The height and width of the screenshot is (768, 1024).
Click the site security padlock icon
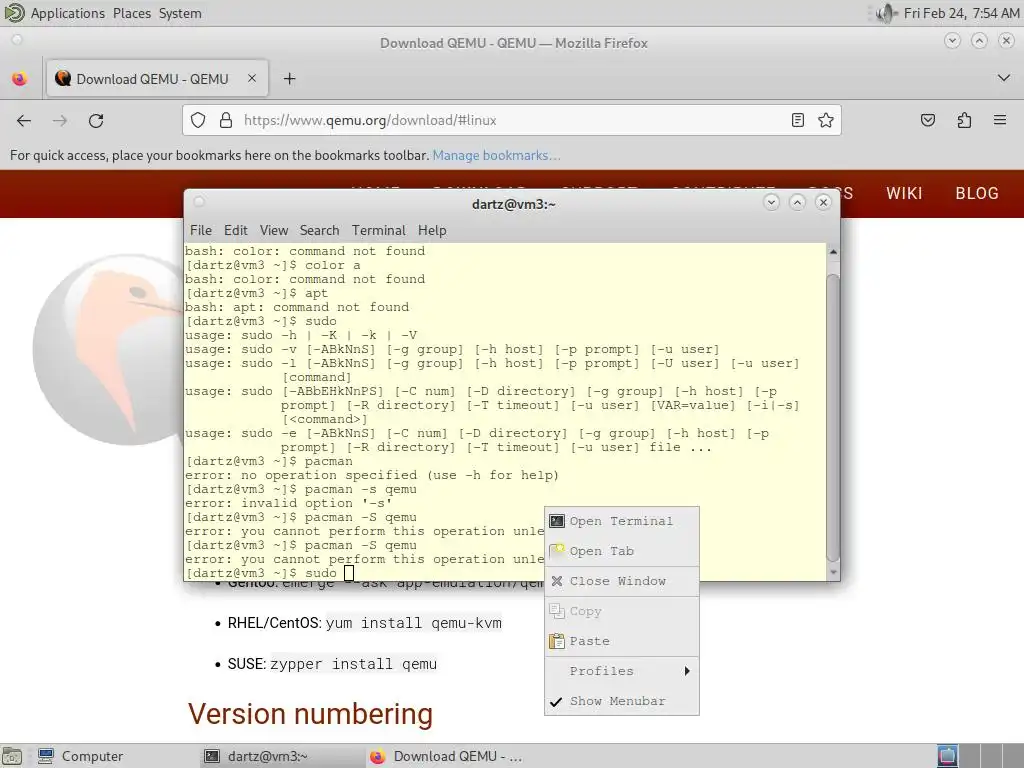click(x=226, y=120)
